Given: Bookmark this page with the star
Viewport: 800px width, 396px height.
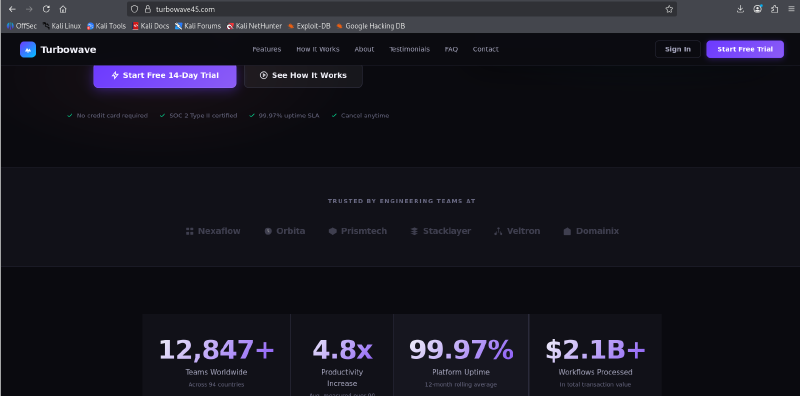Looking at the screenshot, I should pos(669,9).
